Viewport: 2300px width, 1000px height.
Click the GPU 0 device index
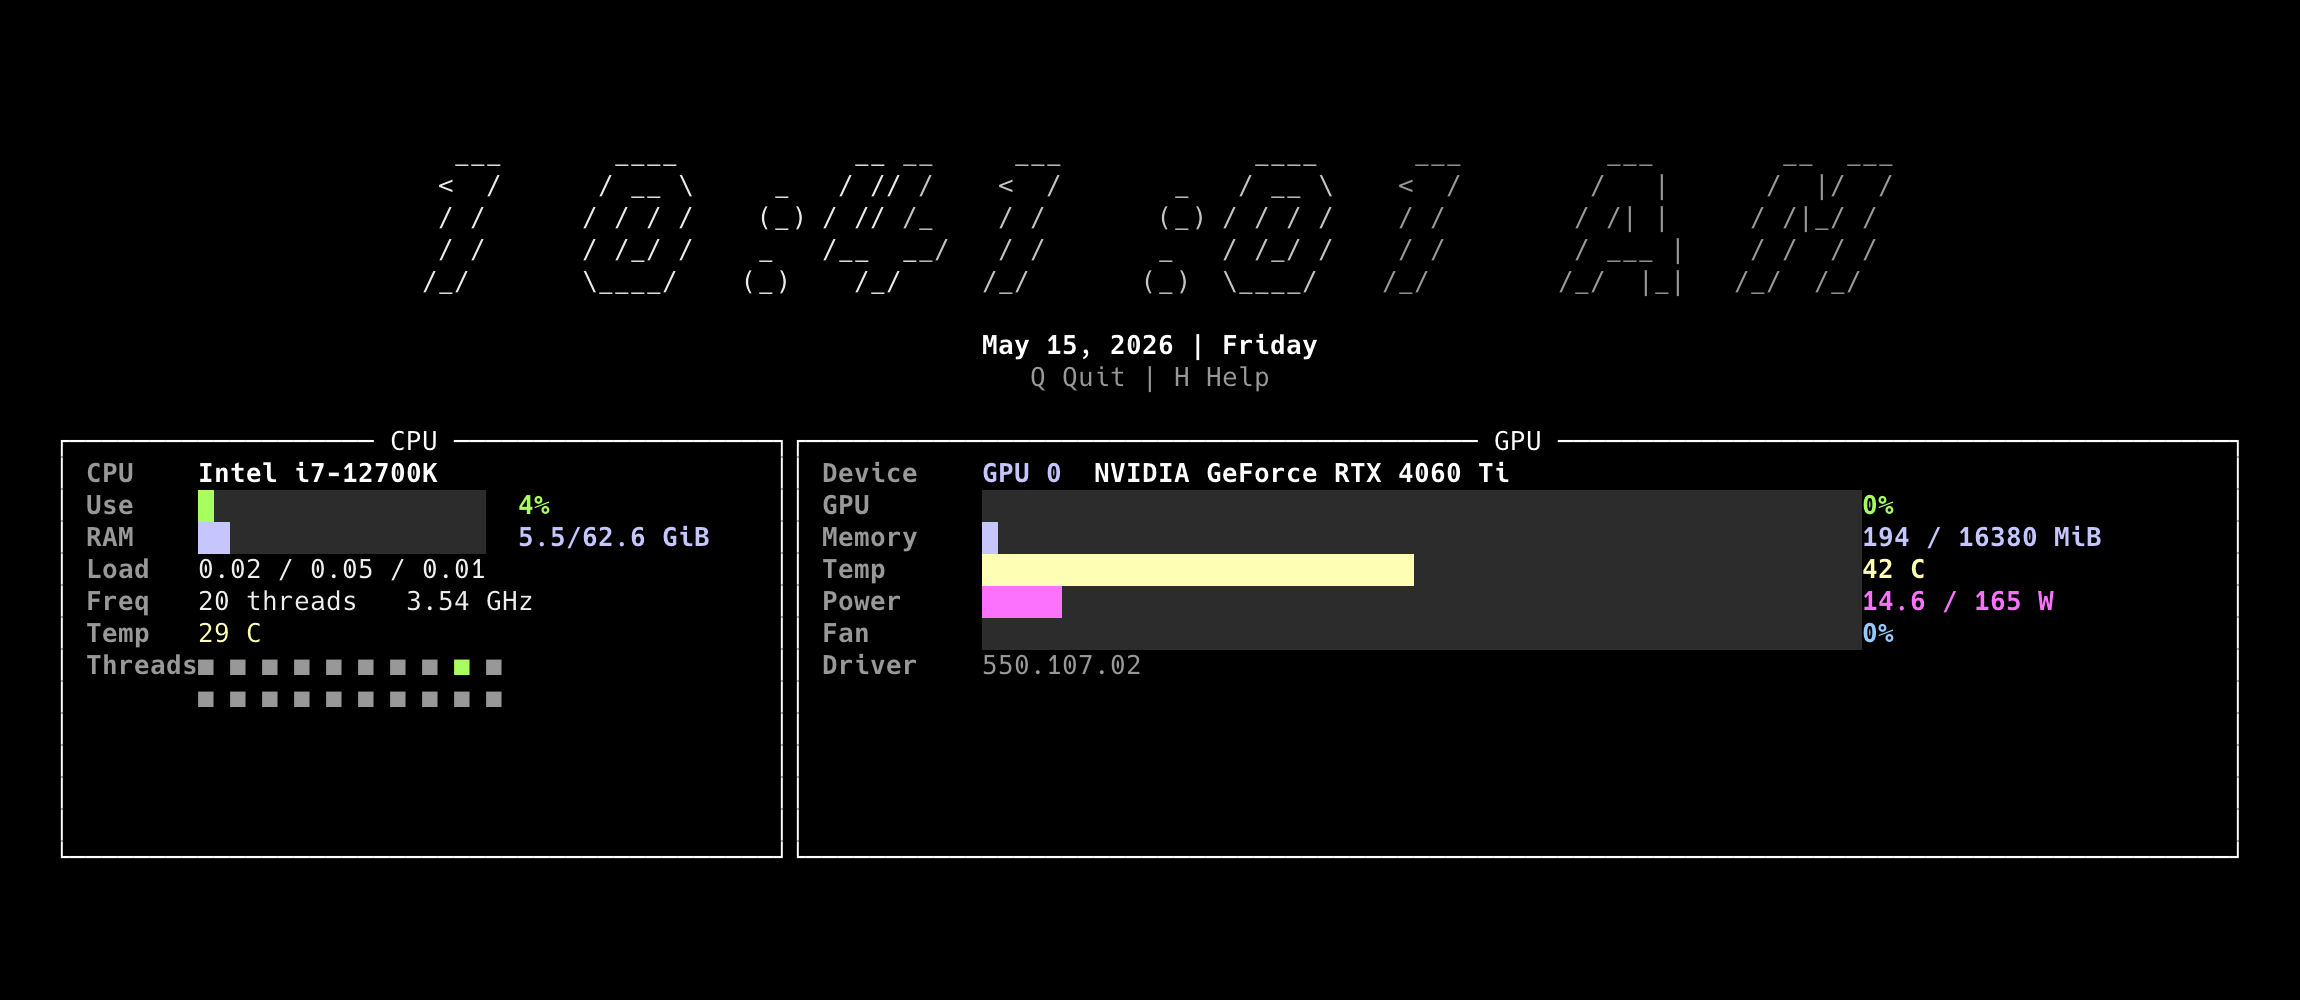[x=1021, y=473]
